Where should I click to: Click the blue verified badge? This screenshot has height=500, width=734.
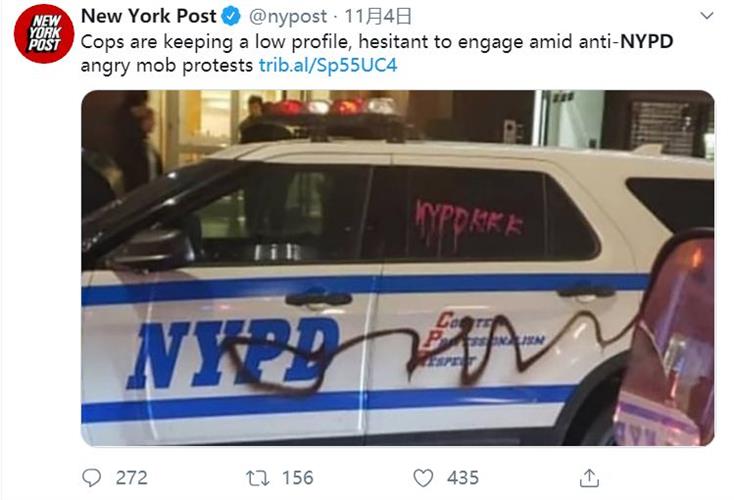231,16
